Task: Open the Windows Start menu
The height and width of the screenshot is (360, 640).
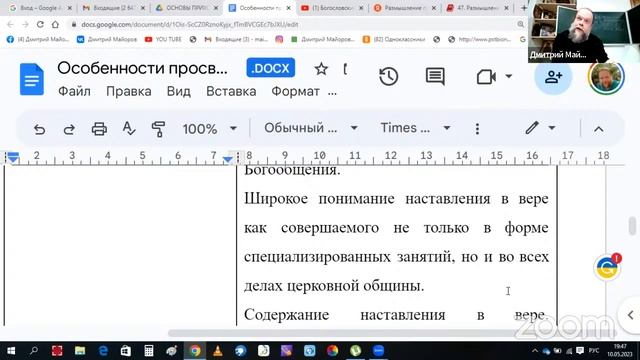Action: [11, 351]
